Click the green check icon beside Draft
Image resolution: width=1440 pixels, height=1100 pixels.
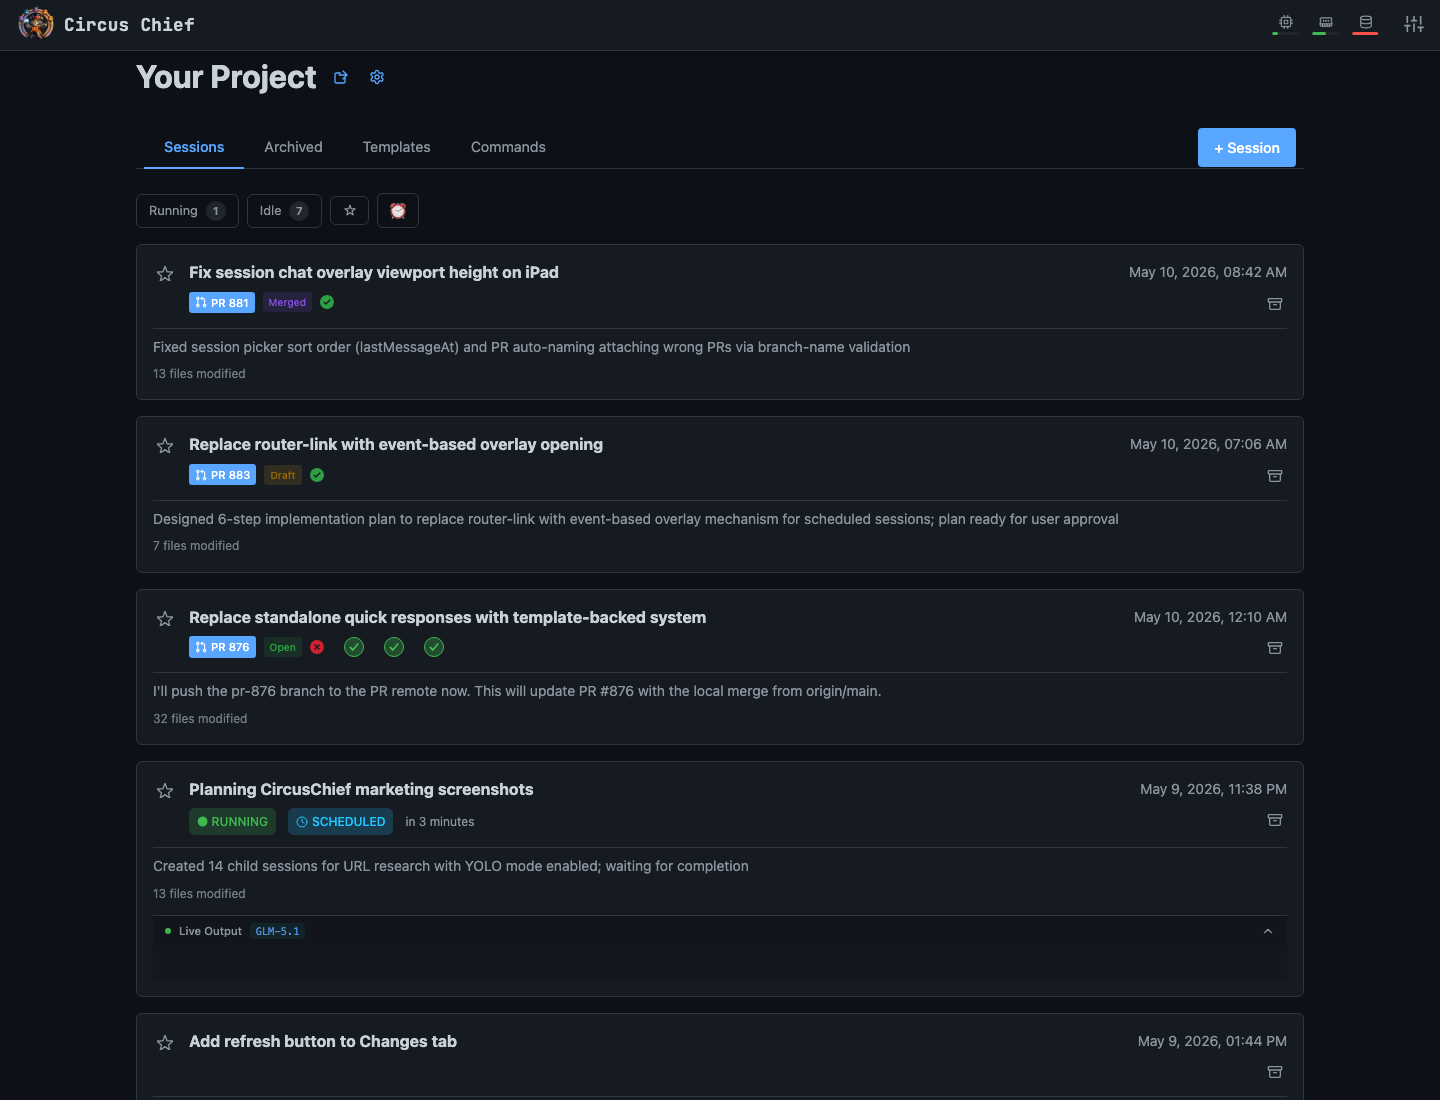(x=317, y=475)
